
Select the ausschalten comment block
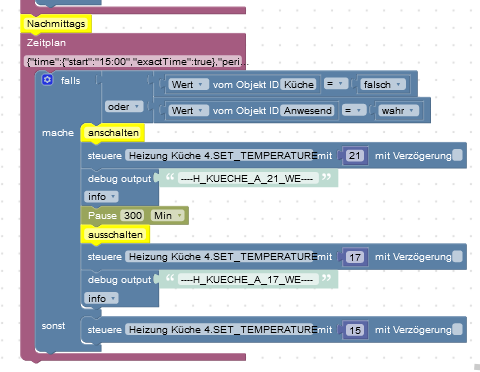[115, 234]
